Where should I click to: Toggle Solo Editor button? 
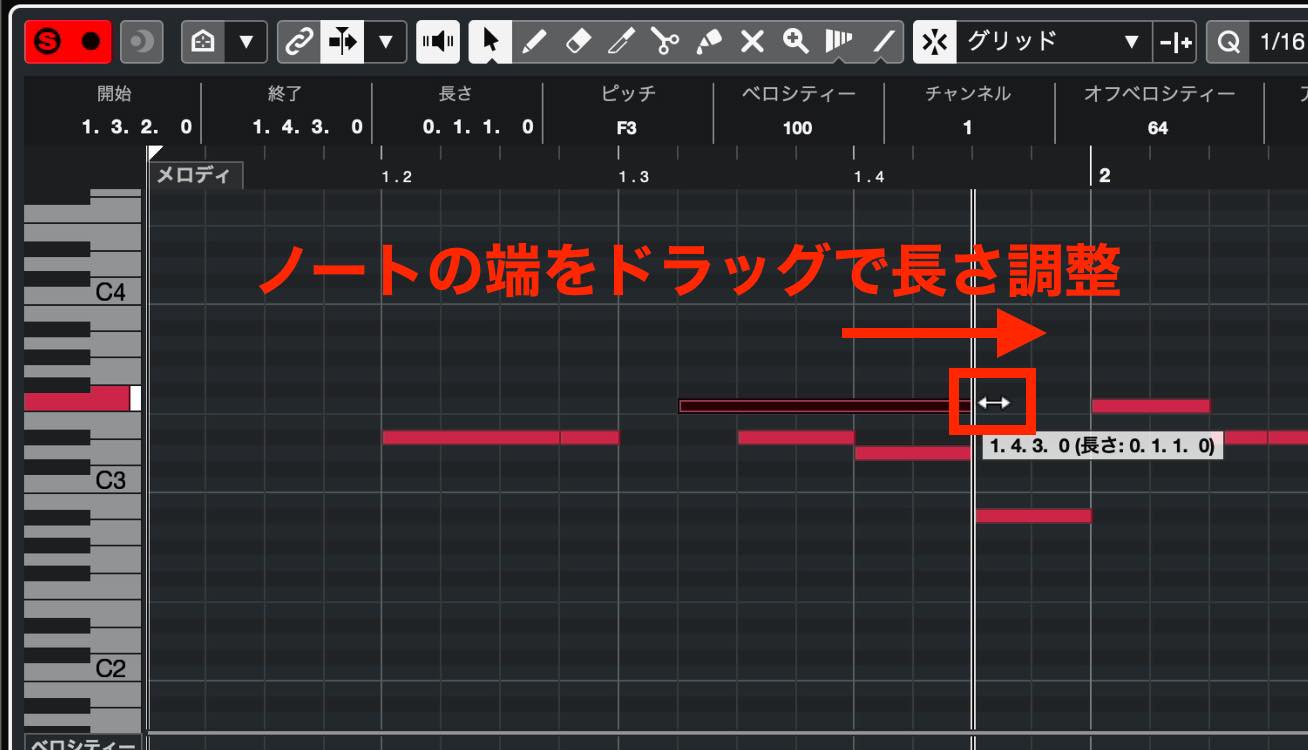49,42
